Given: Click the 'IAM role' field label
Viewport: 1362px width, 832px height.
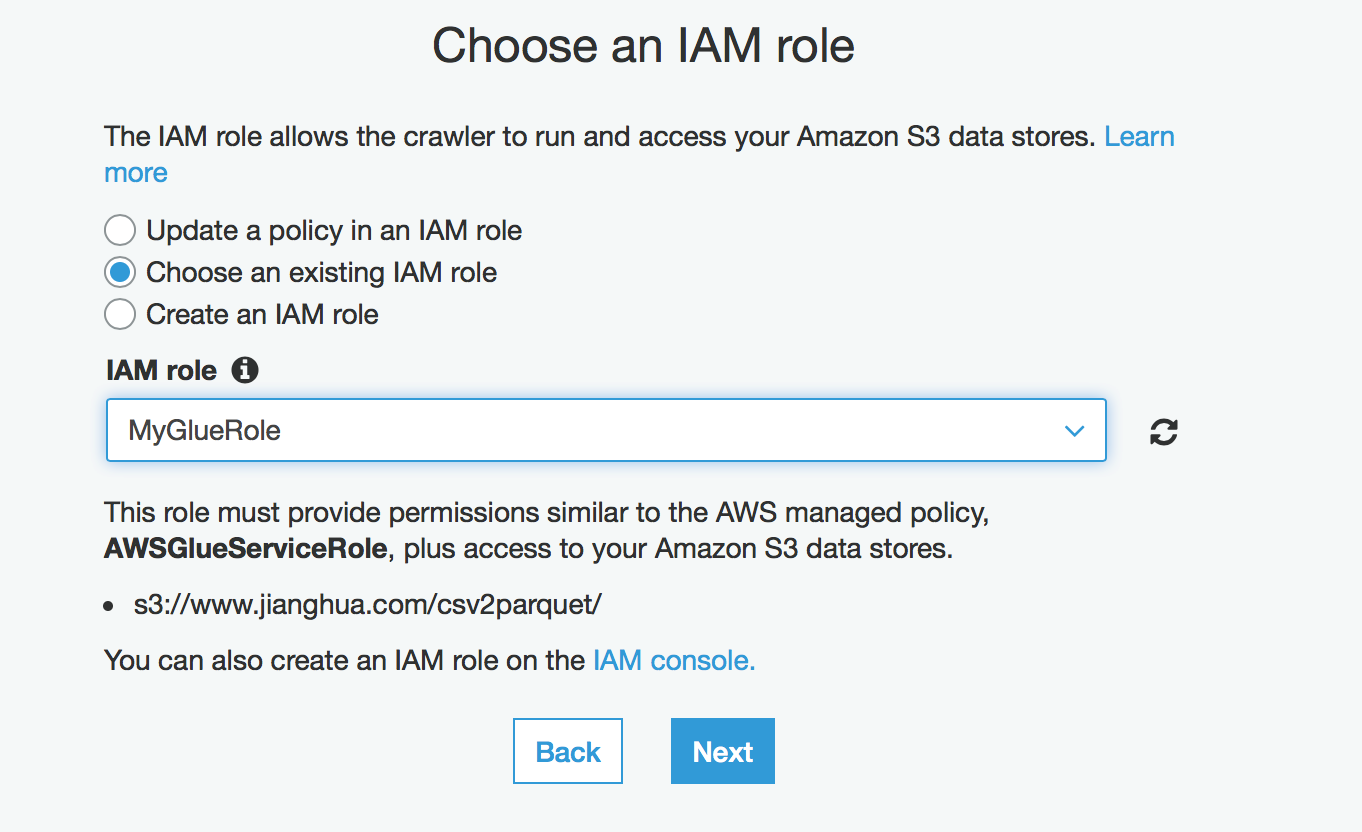Looking at the screenshot, I should click(x=161, y=371).
